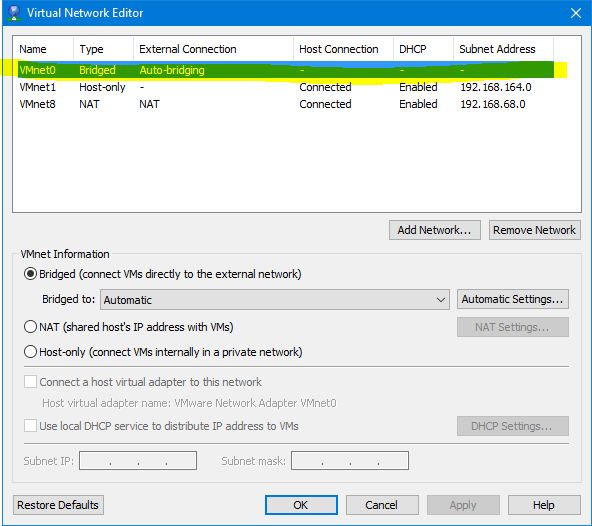Click the Cancel button

pyautogui.click(x=382, y=505)
